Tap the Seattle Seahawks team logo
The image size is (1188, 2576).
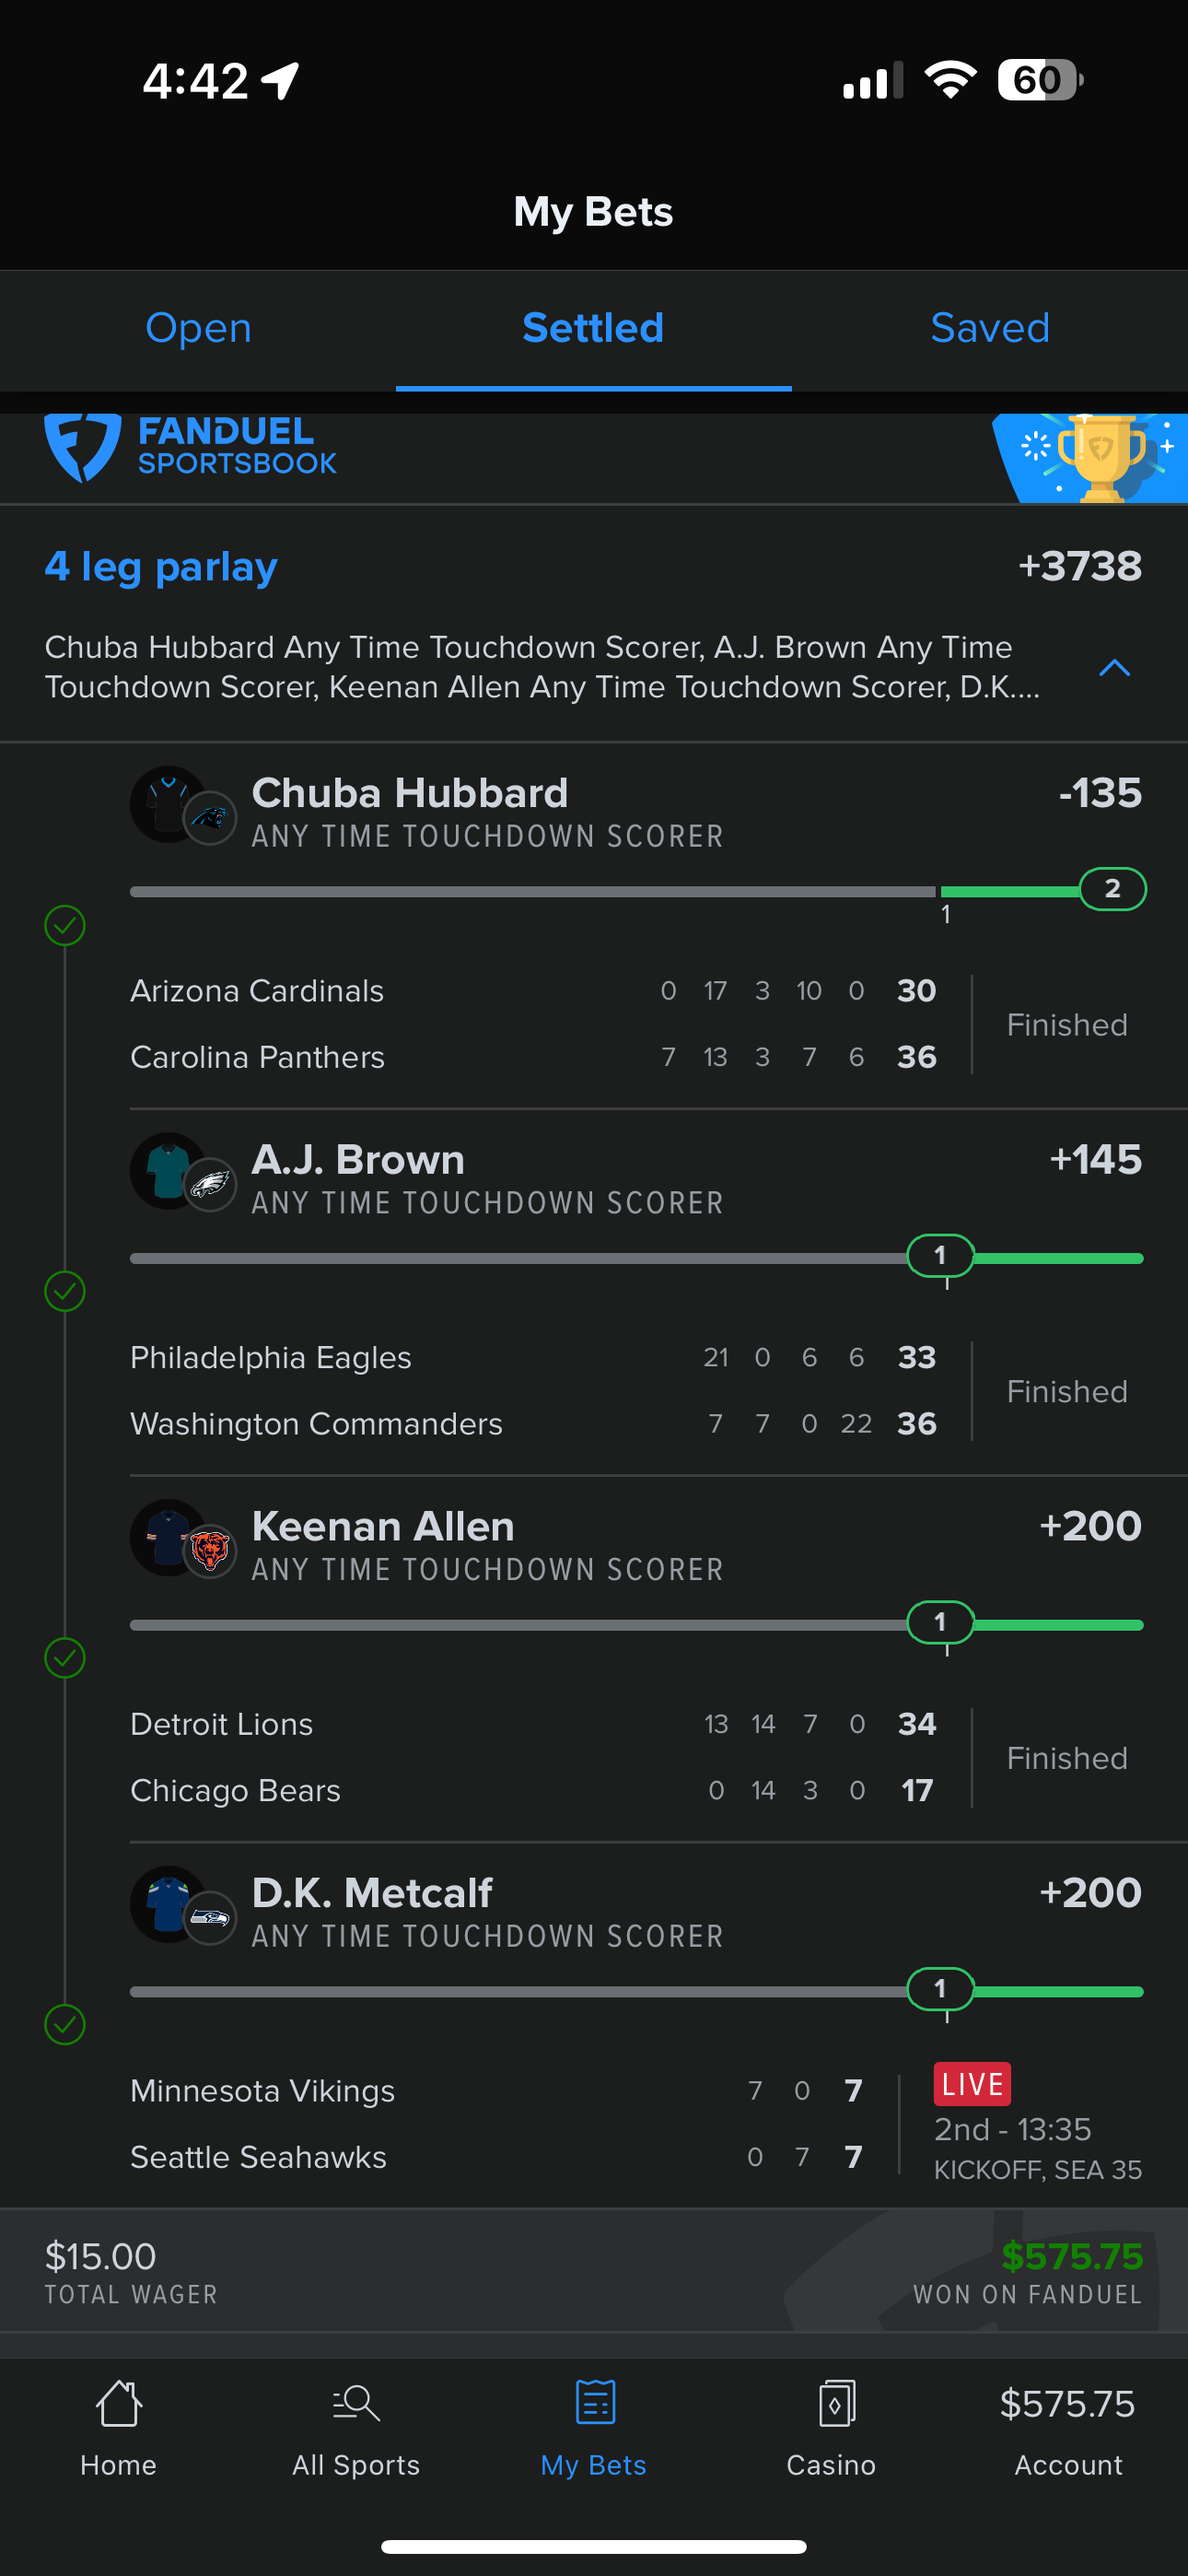pyautogui.click(x=210, y=1917)
